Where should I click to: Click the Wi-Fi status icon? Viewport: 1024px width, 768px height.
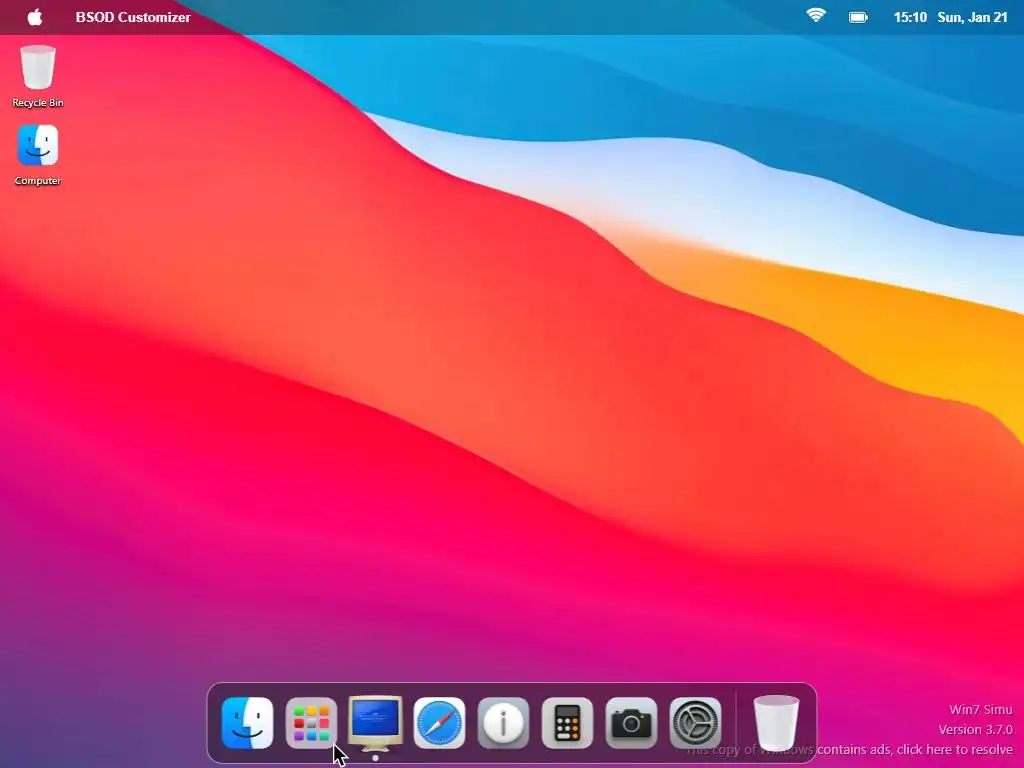[x=816, y=16]
